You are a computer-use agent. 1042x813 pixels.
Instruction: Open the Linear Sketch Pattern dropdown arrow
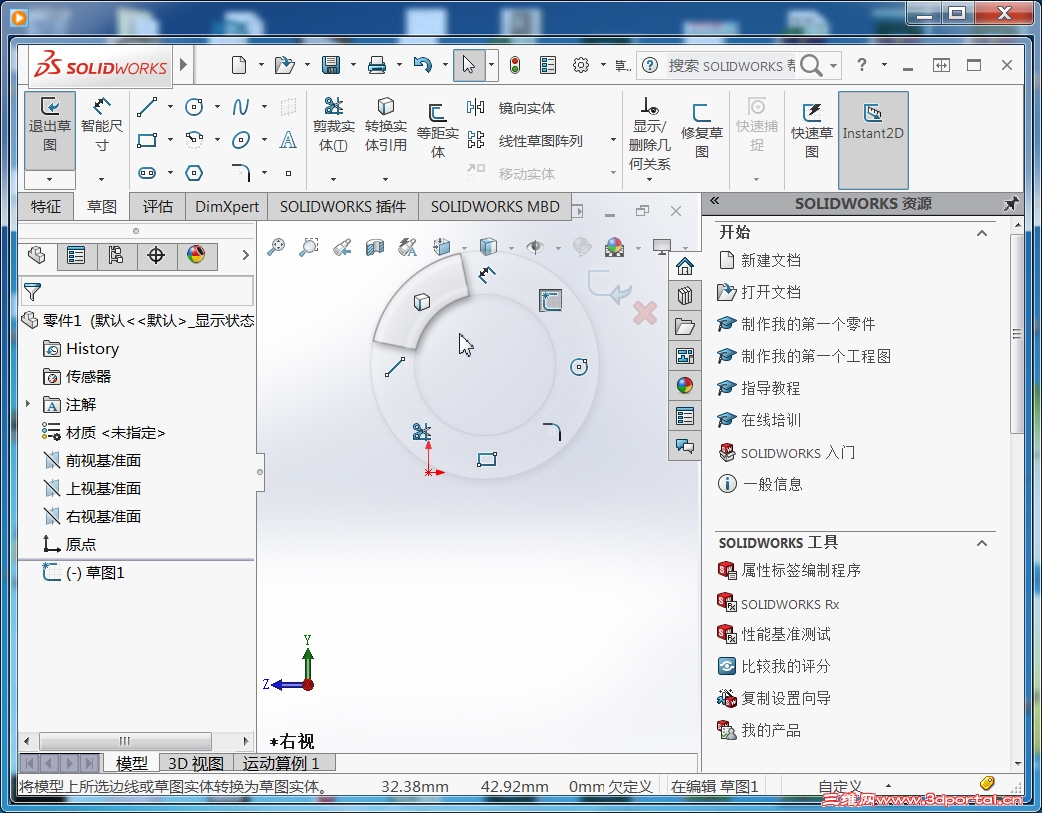pyautogui.click(x=613, y=140)
